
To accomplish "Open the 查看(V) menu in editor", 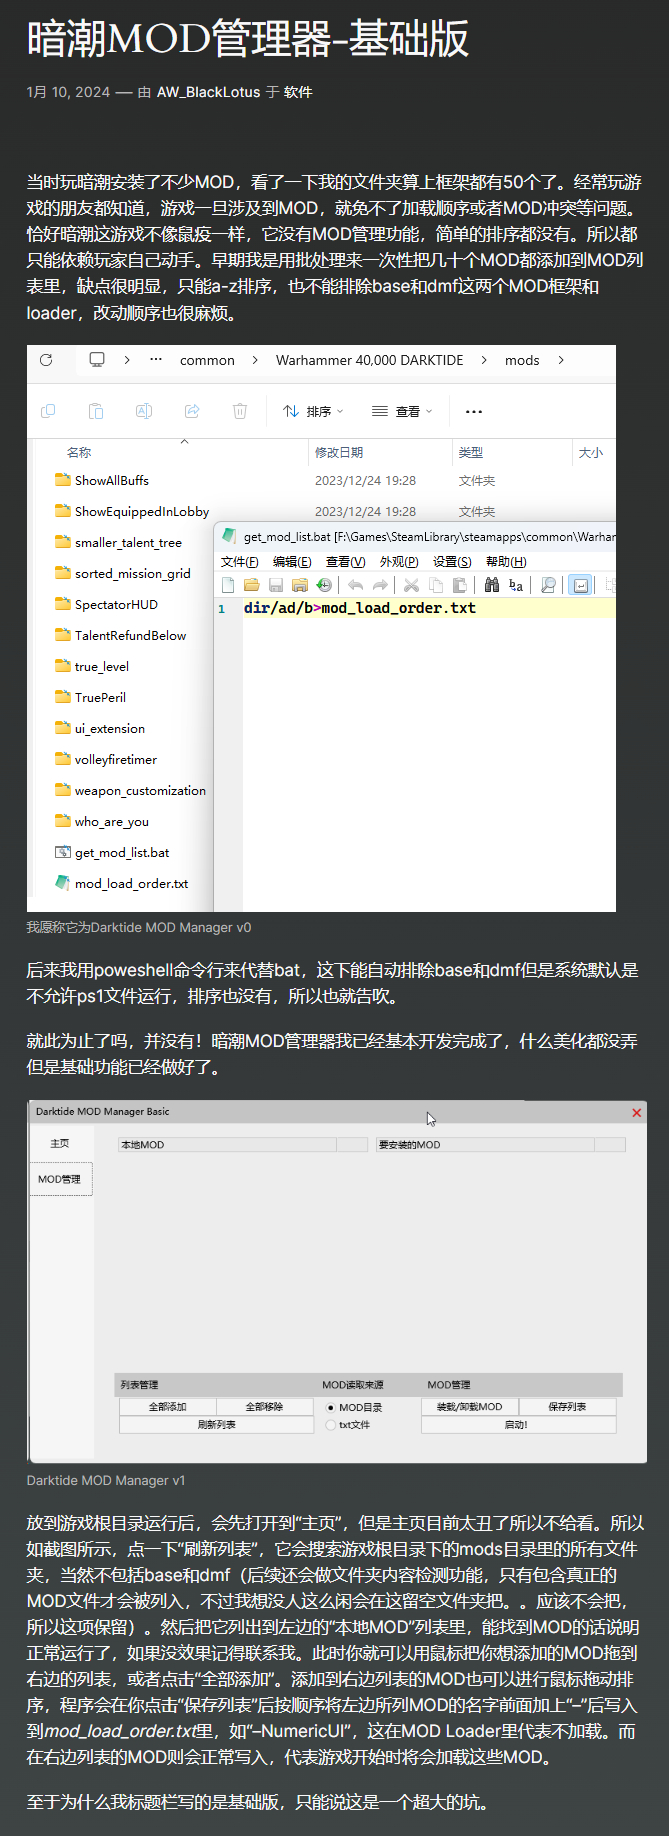I will (345, 562).
